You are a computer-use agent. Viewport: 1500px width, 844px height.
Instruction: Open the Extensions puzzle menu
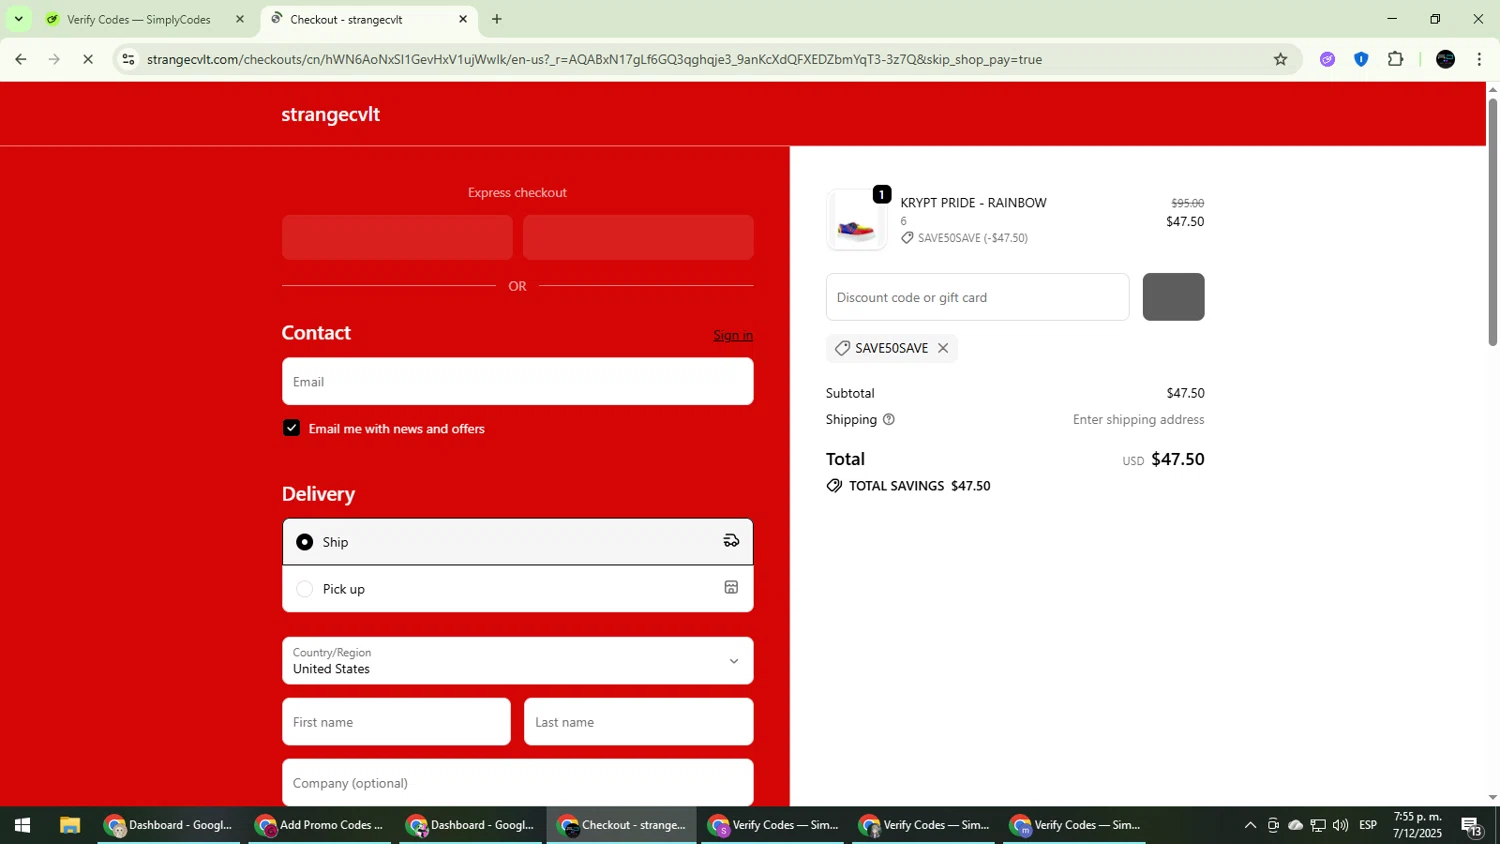point(1396,59)
